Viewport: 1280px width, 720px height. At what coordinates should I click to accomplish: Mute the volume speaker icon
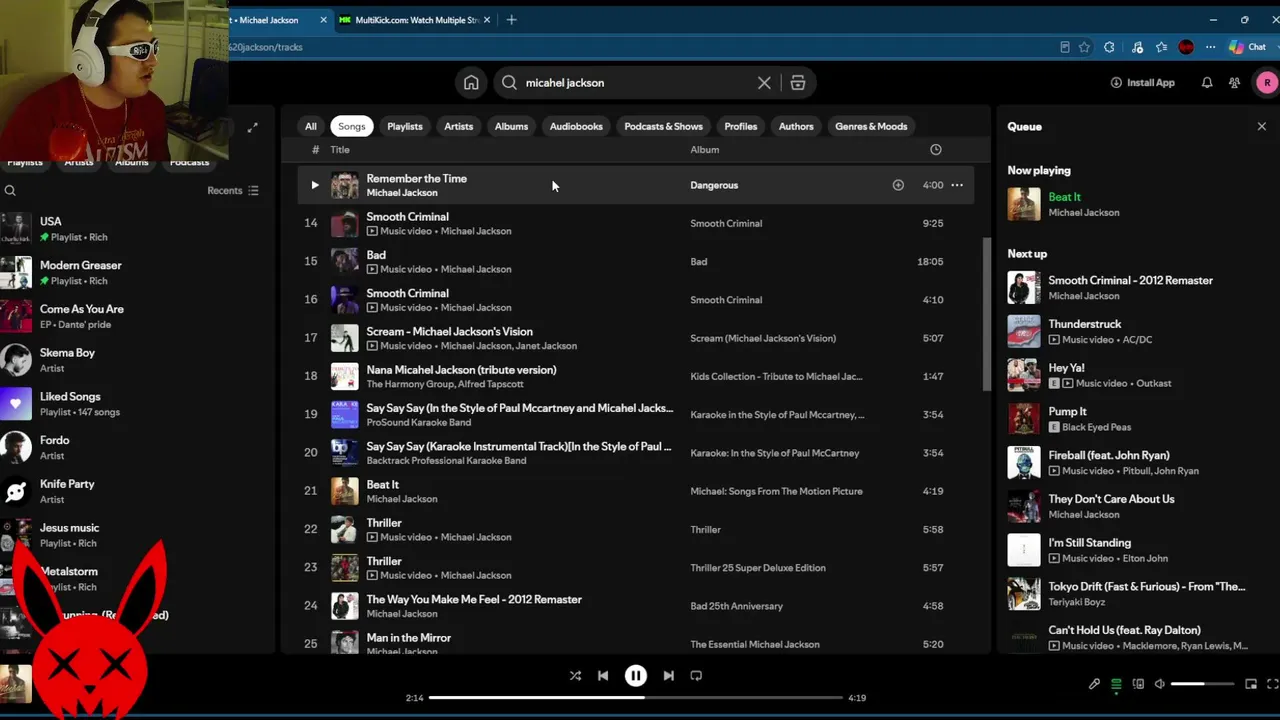pyautogui.click(x=1160, y=684)
